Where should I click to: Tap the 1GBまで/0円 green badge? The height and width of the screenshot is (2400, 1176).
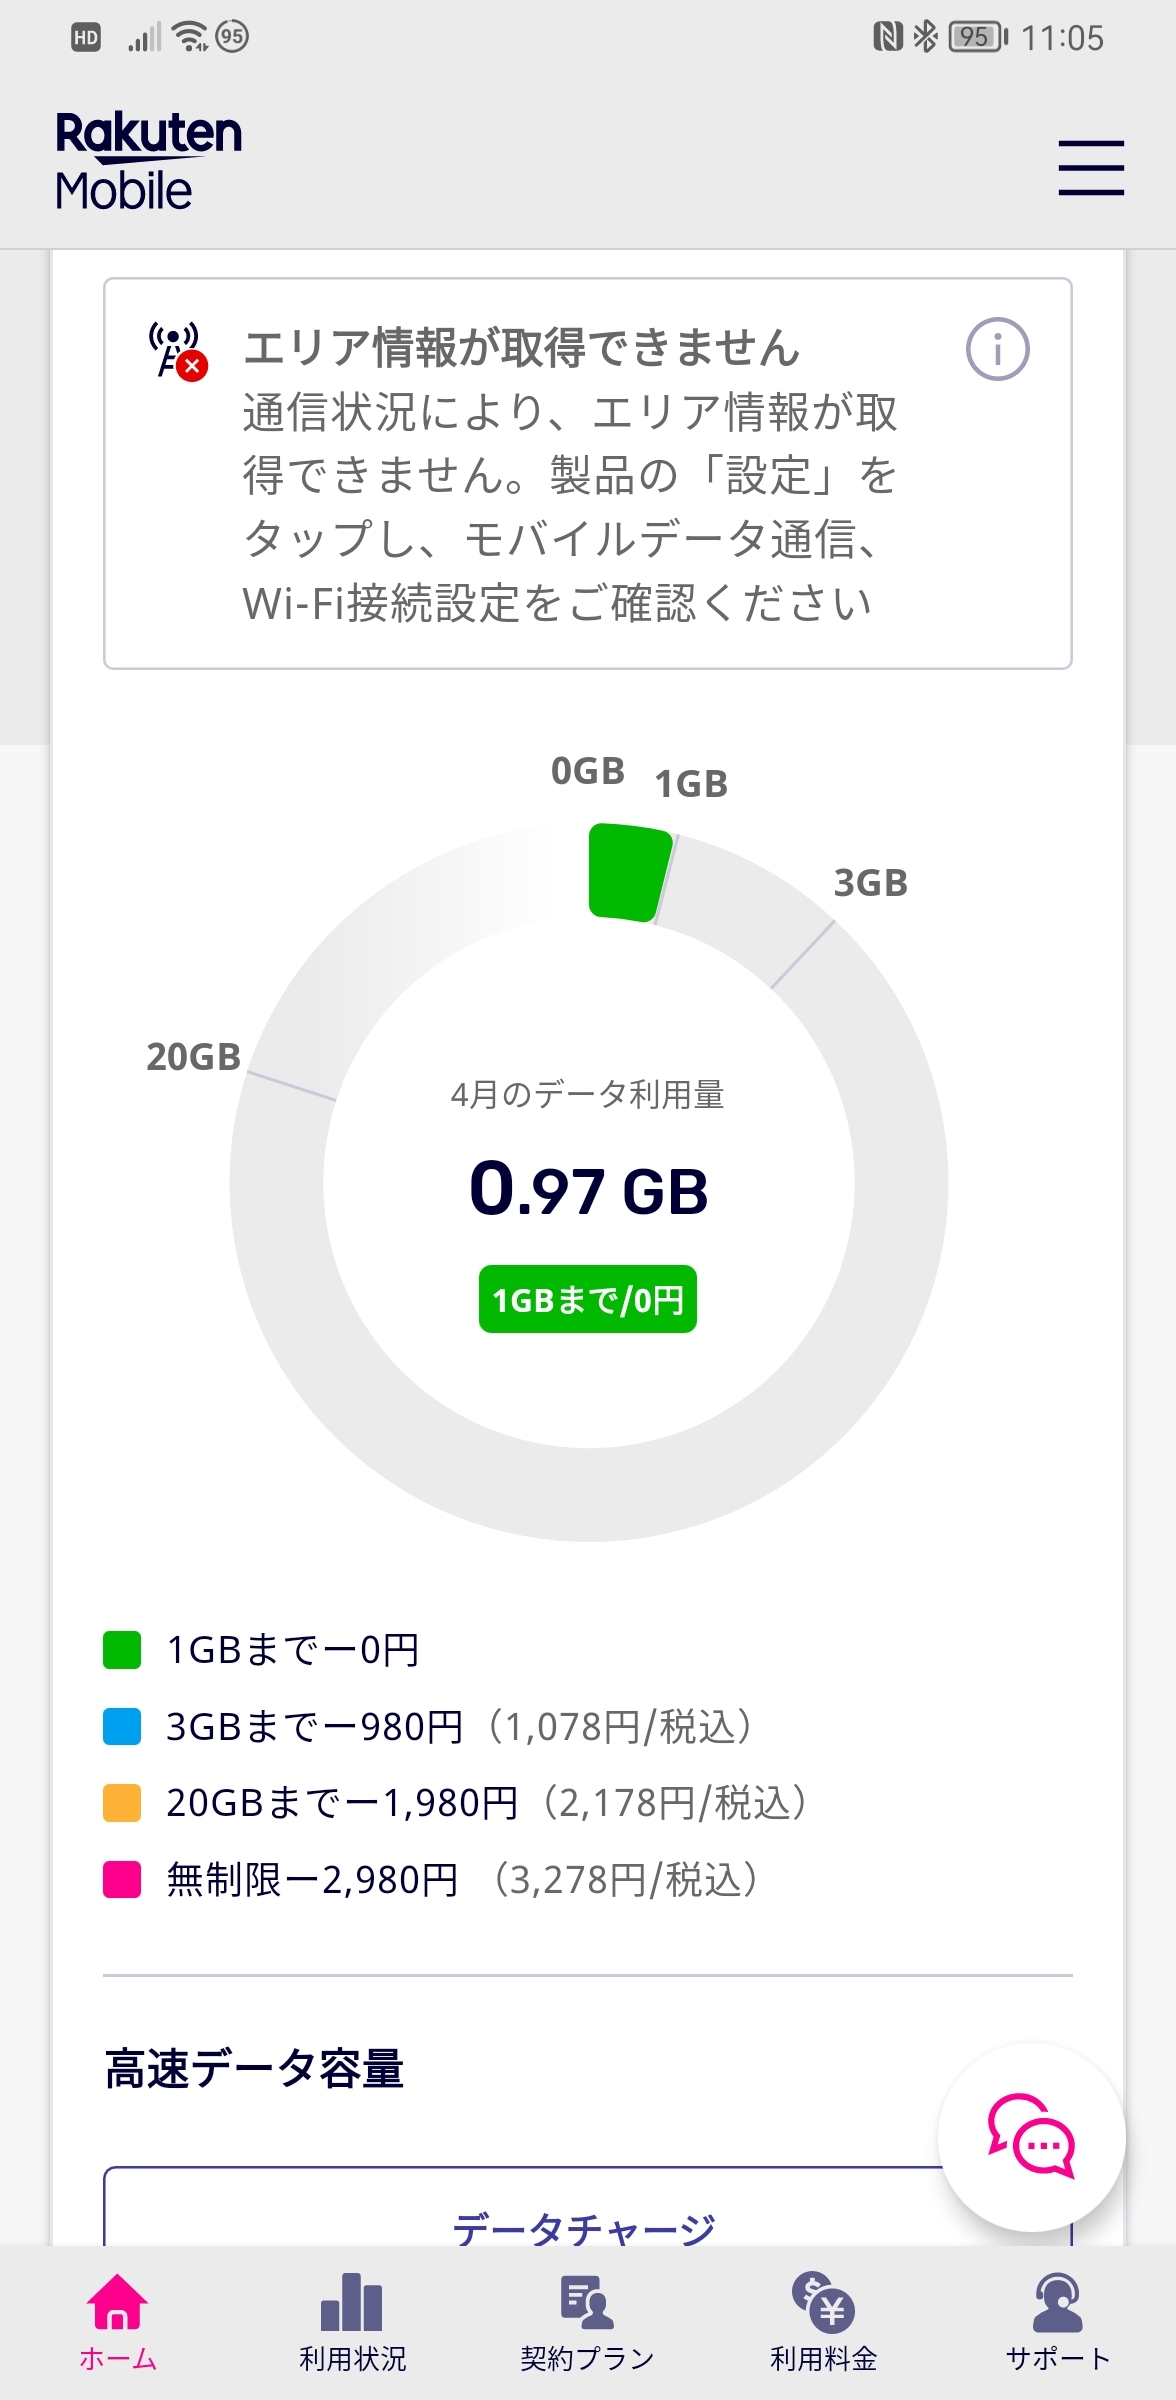(x=588, y=1299)
